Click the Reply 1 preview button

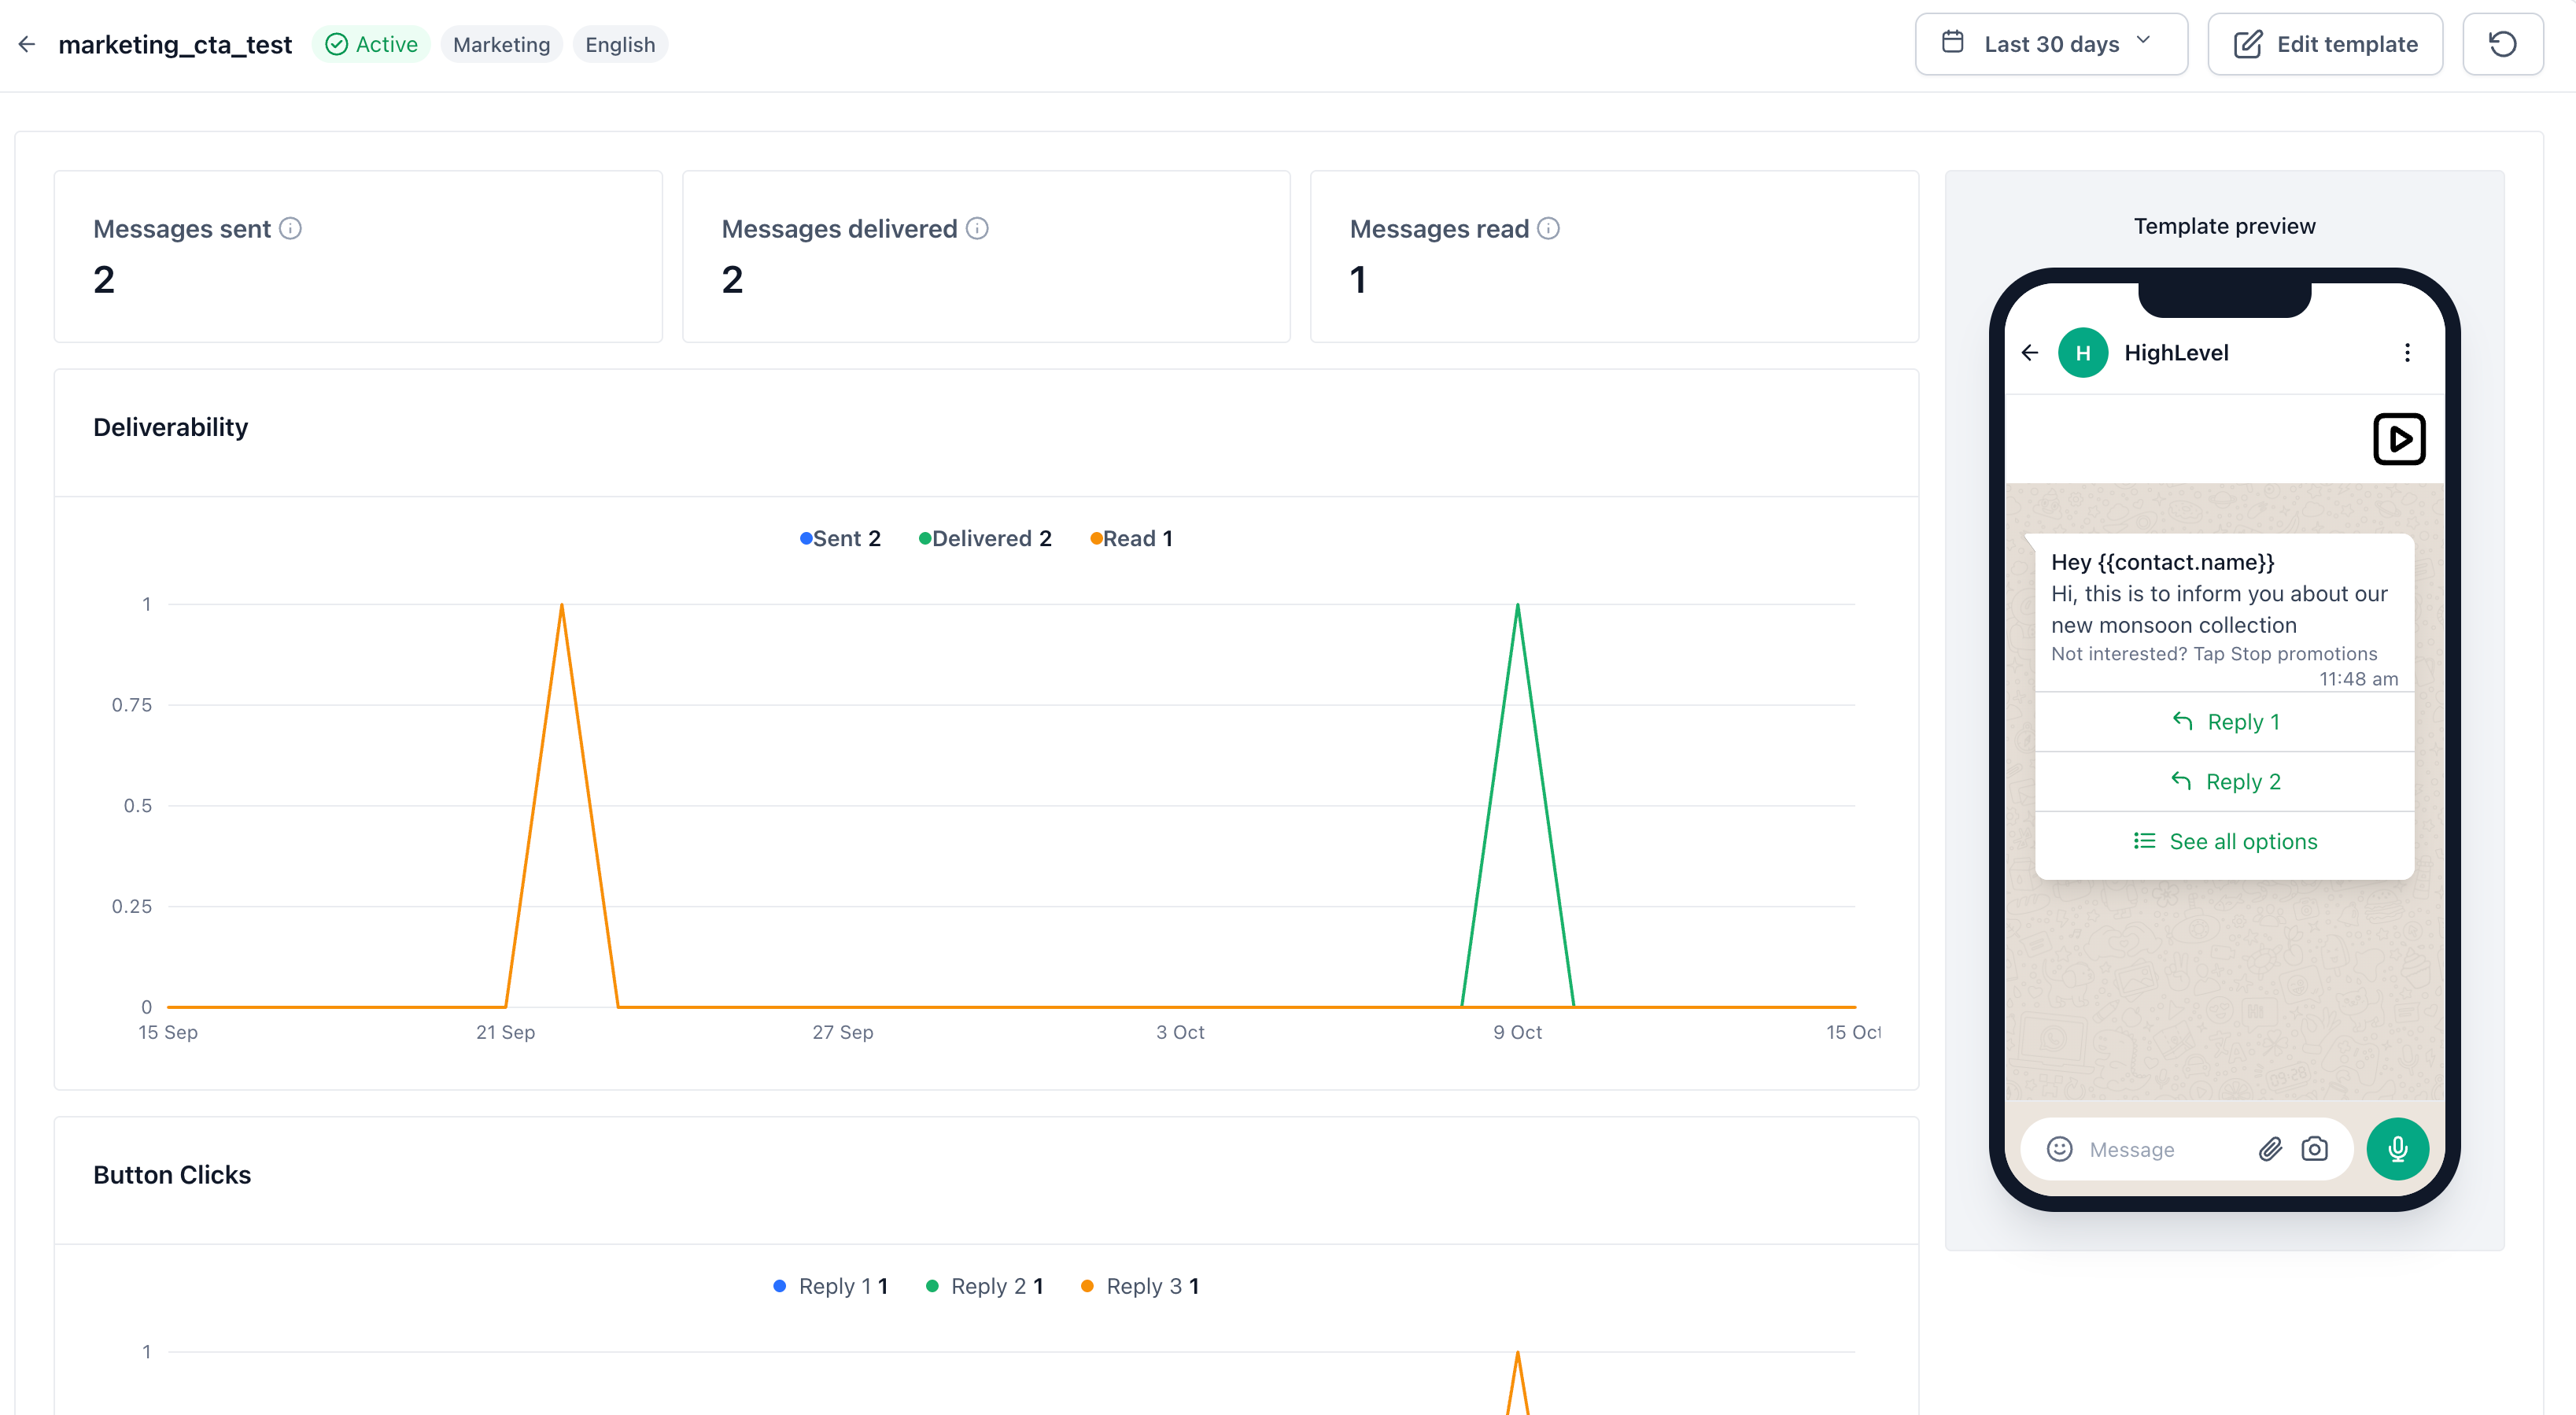pyautogui.click(x=2224, y=722)
